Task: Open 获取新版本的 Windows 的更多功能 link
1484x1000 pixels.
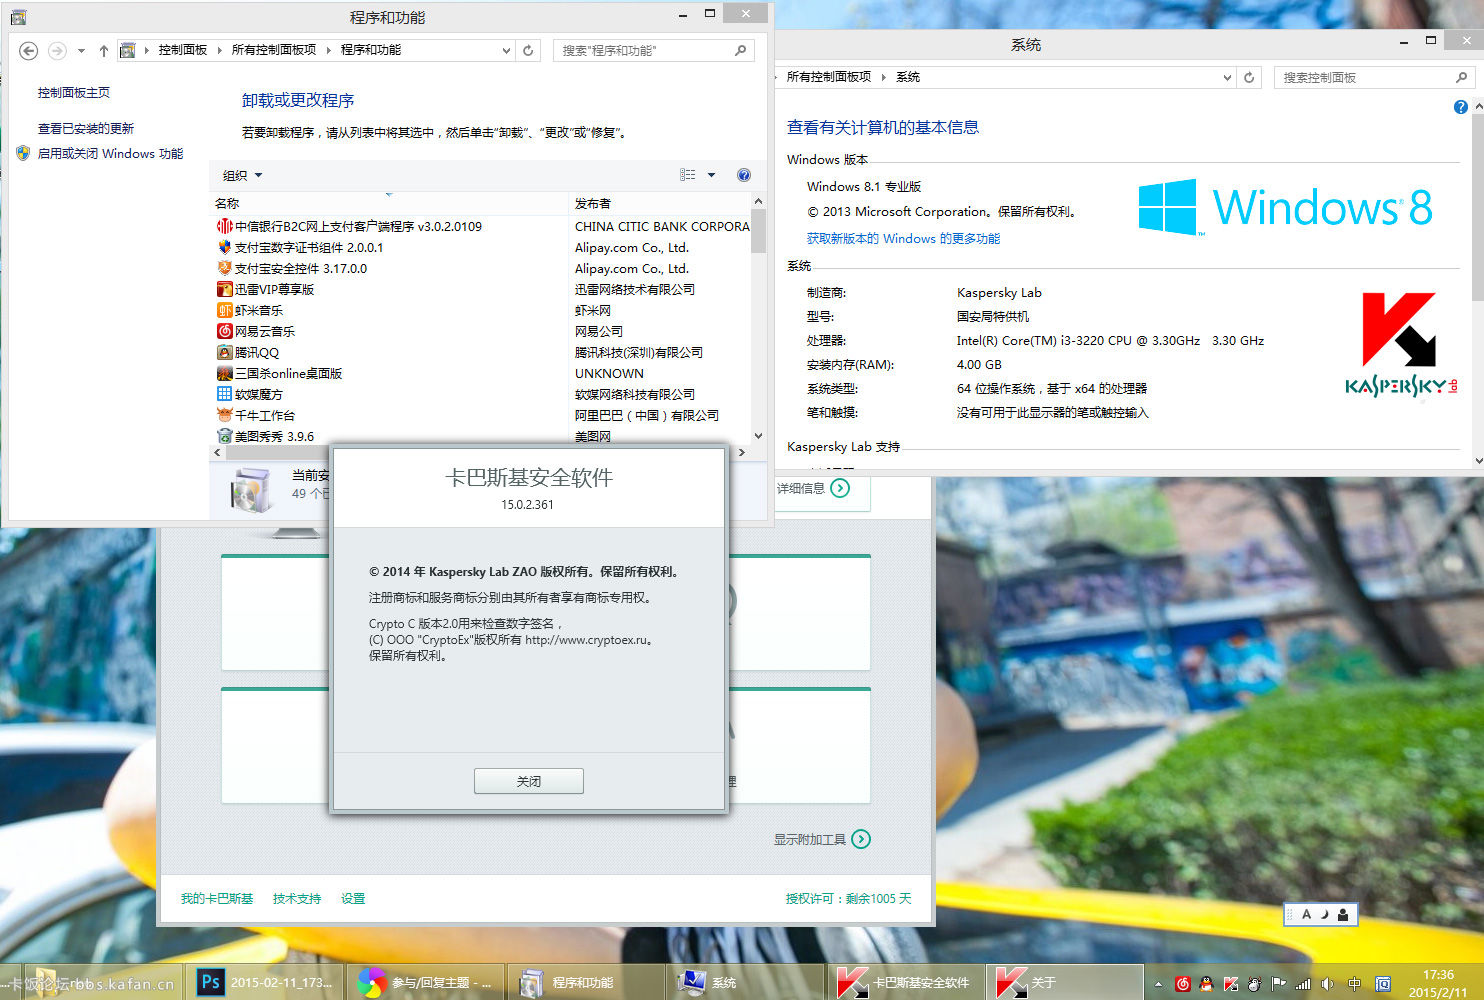Action: (x=903, y=239)
